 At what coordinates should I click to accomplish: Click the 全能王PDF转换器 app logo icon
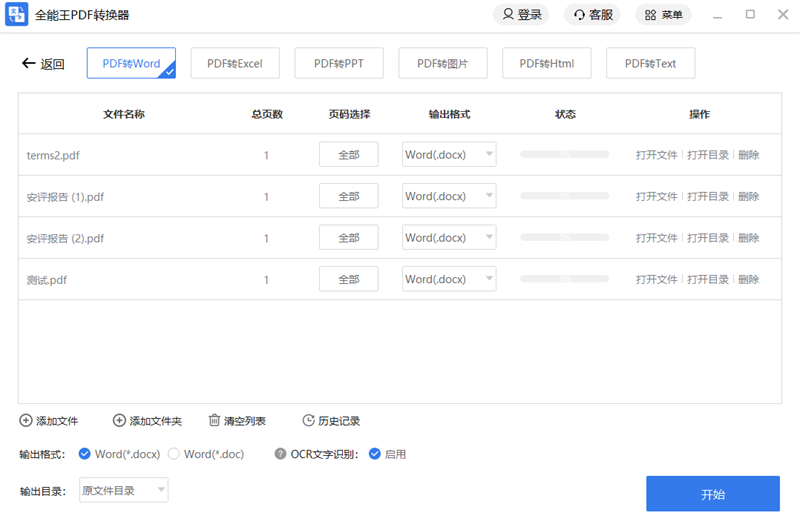click(17, 15)
